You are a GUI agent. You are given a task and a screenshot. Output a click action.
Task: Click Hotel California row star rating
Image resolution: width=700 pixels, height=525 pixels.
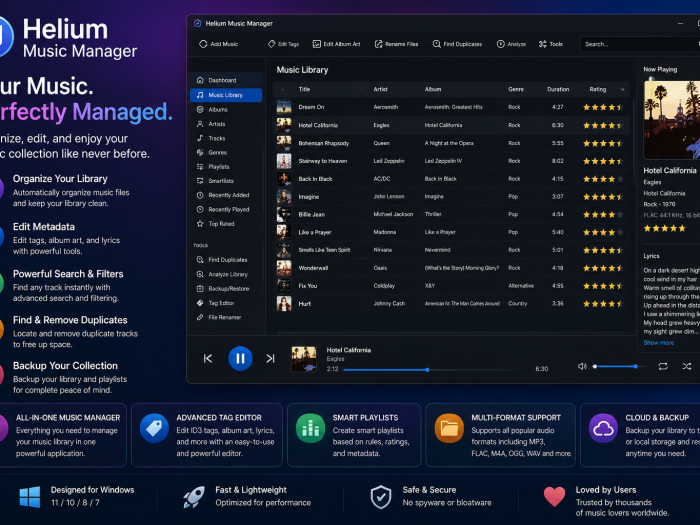coord(603,125)
